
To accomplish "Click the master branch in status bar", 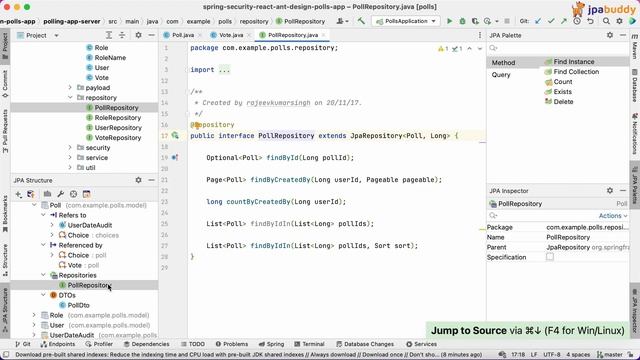I will point(609,354).
